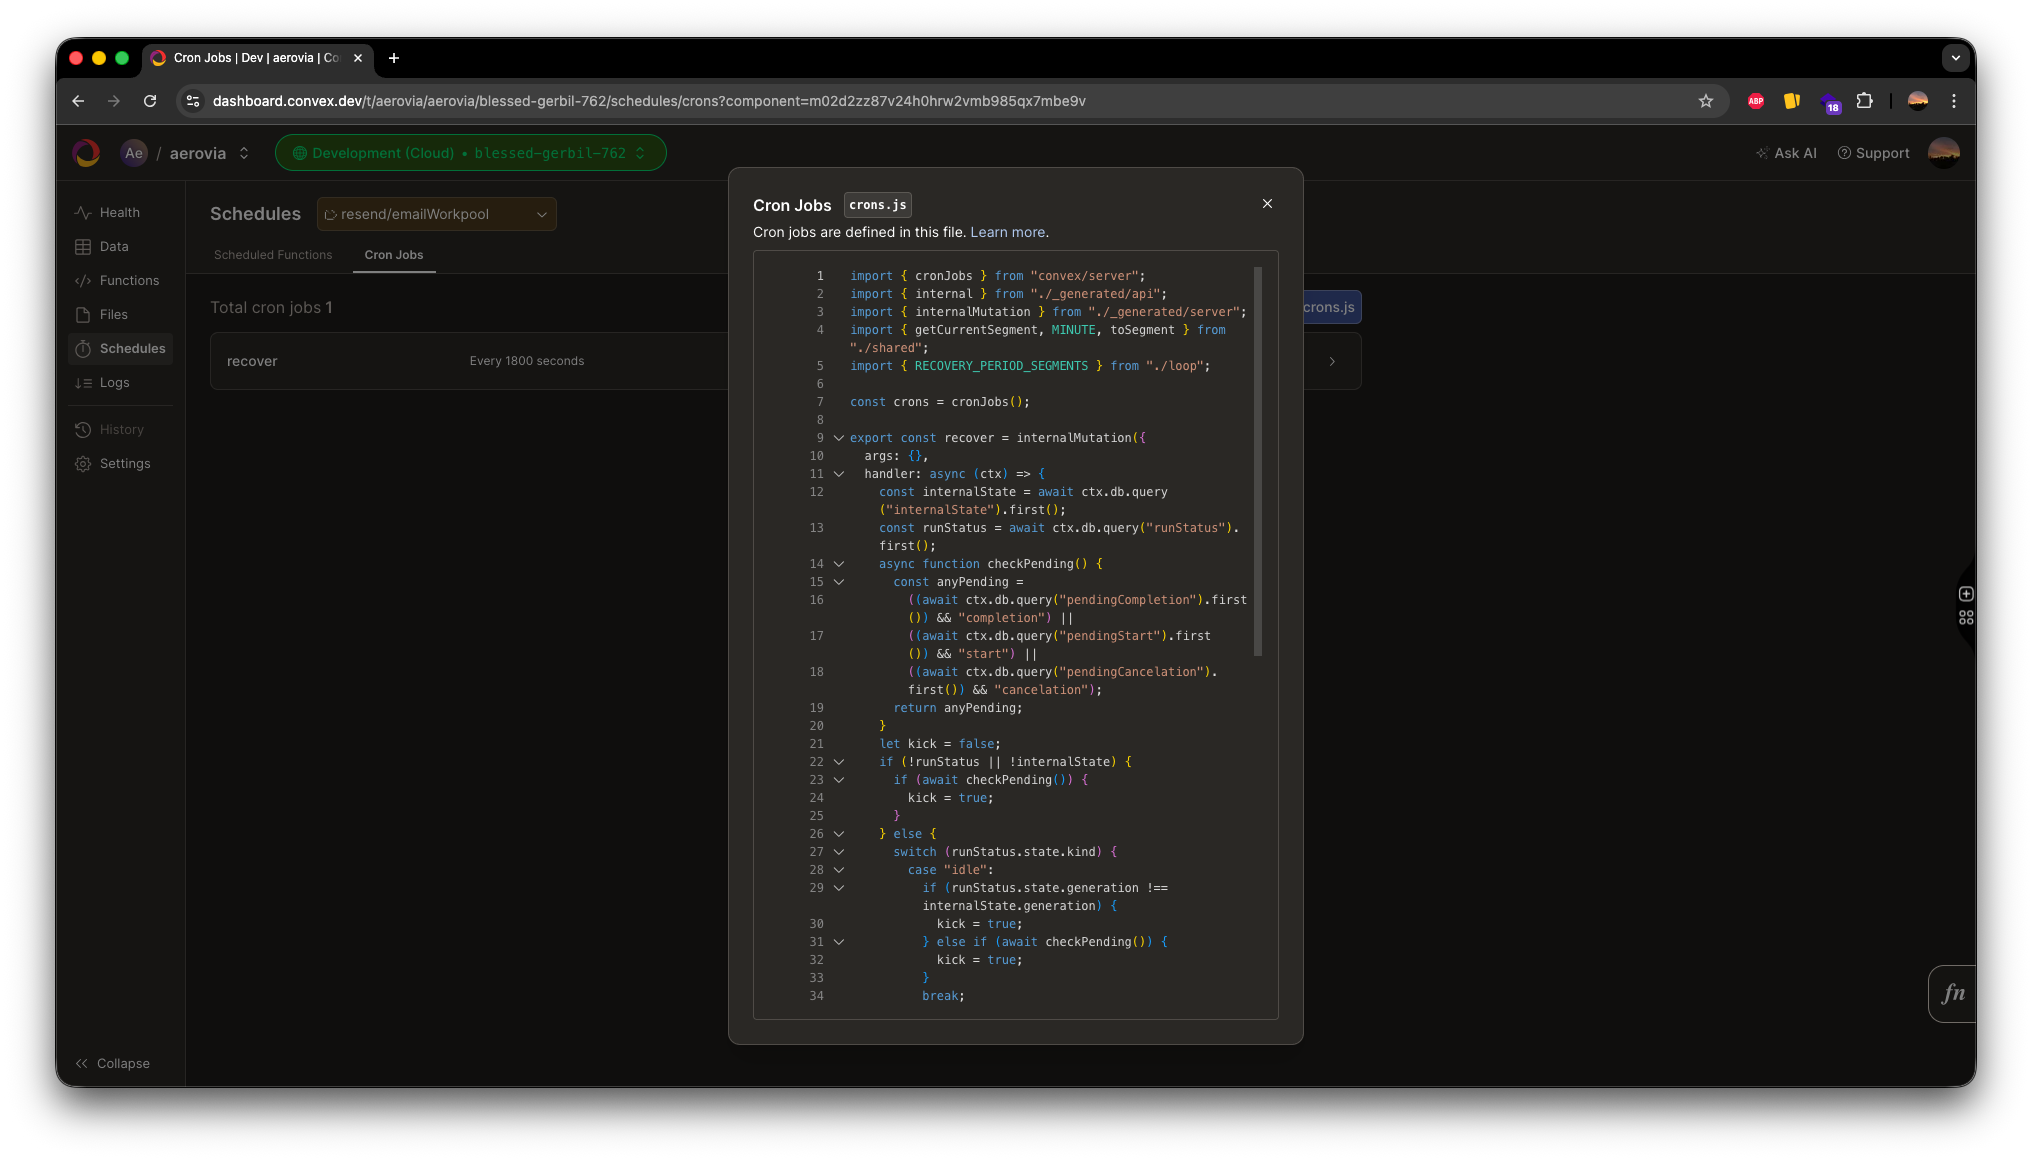This screenshot has height=1161, width=2032.
Task: Open browser extensions puzzle icon
Action: 1864,101
